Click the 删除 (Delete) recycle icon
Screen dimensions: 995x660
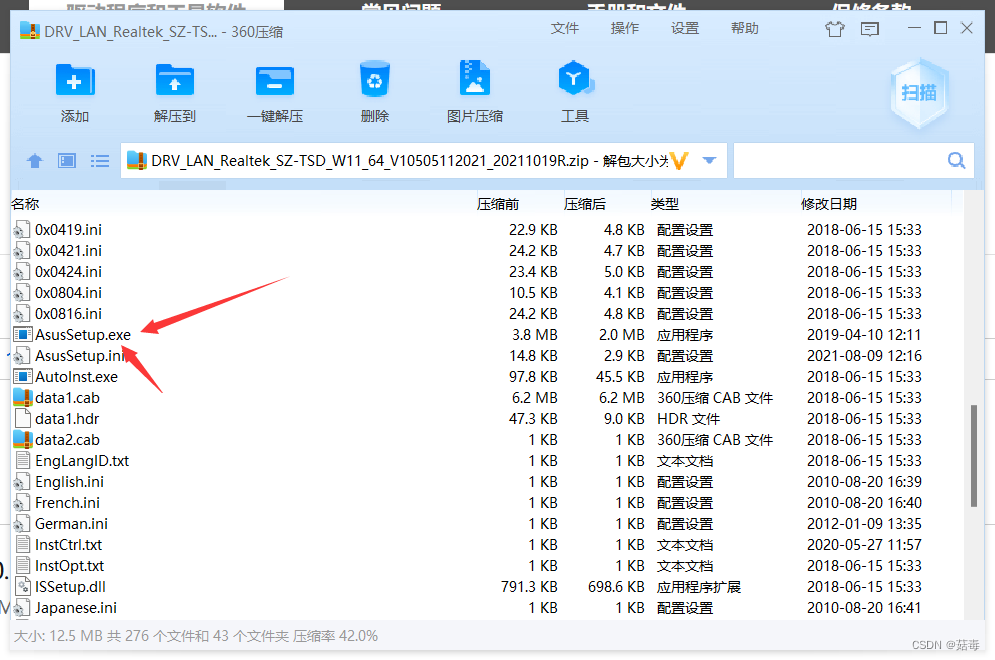tap(374, 79)
